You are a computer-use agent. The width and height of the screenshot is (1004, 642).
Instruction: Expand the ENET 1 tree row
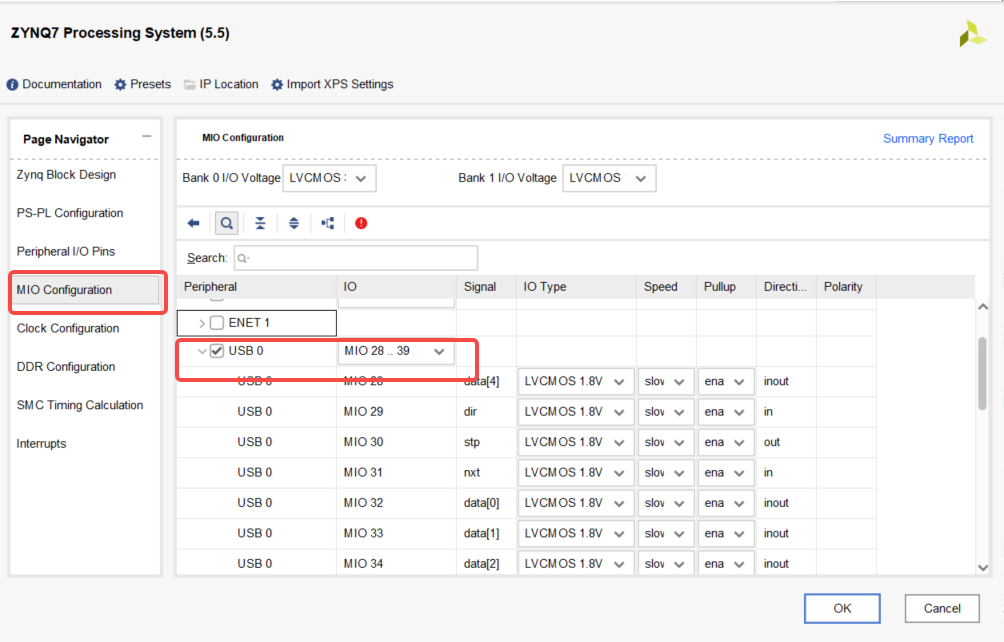coord(202,323)
